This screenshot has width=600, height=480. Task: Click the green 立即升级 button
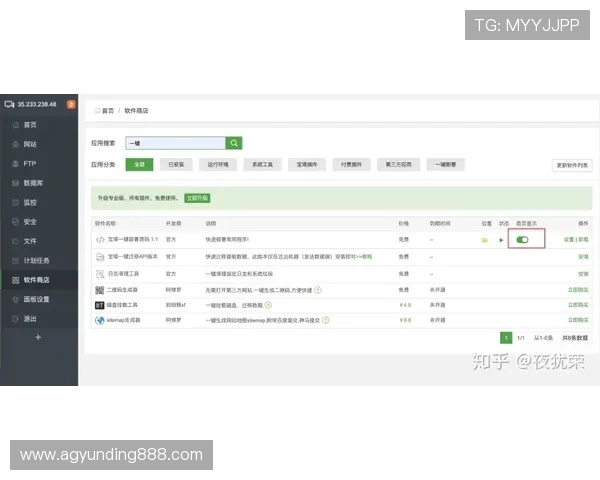tap(197, 198)
